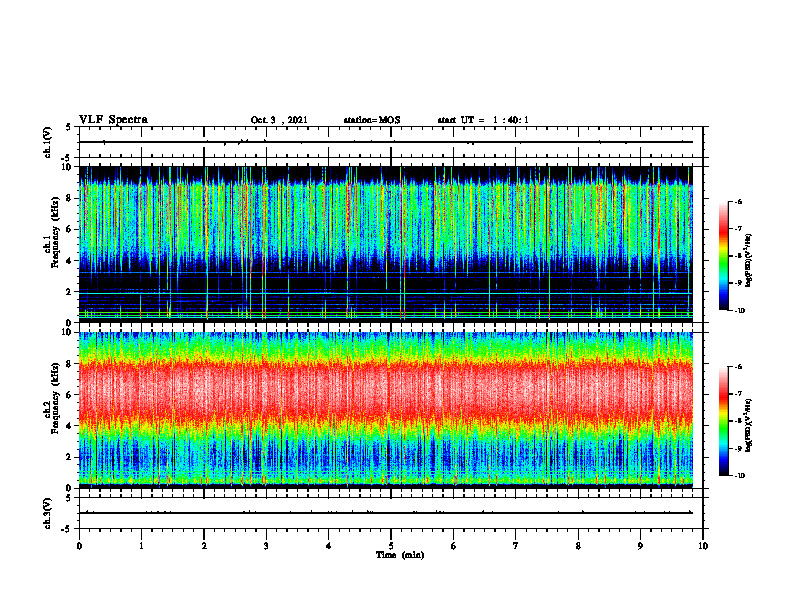
Task: Click the "4" kHz tick on ch.1 frequency axis
Action: click(70, 261)
